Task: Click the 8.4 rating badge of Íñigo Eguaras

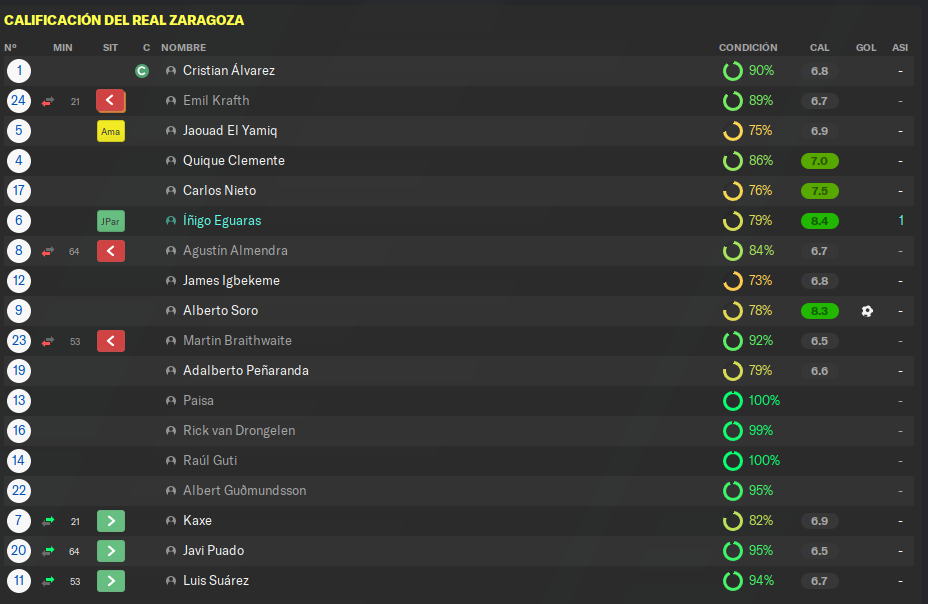Action: pyautogui.click(x=820, y=221)
